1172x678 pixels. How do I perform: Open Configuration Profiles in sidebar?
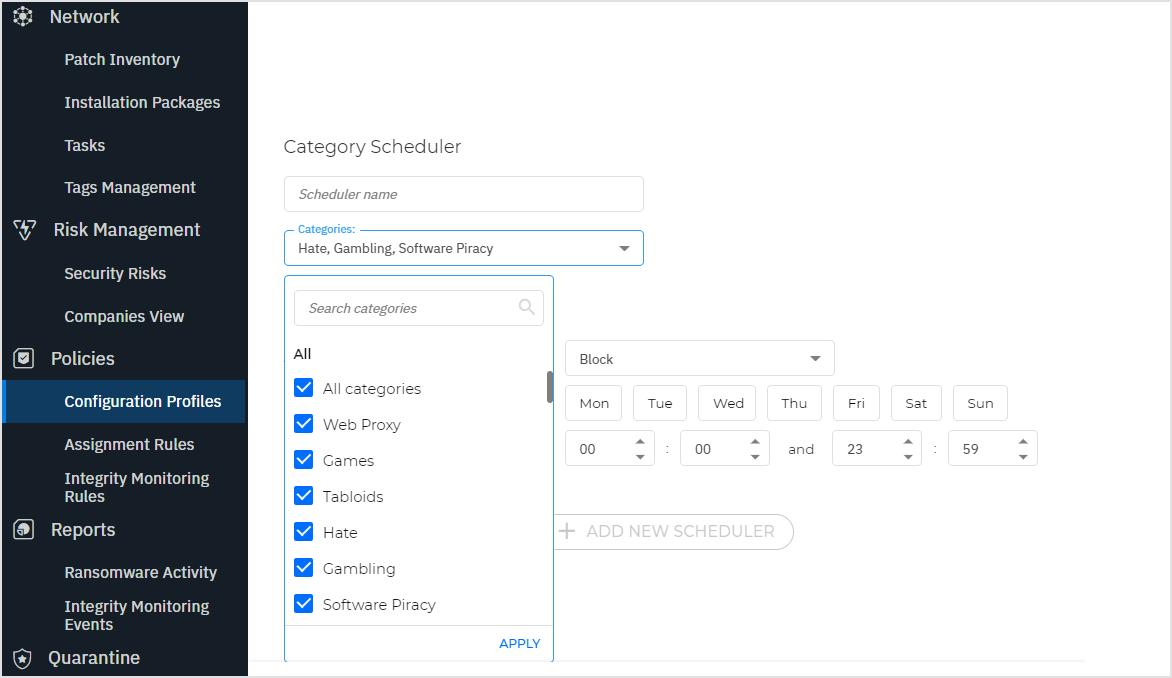[x=142, y=402]
